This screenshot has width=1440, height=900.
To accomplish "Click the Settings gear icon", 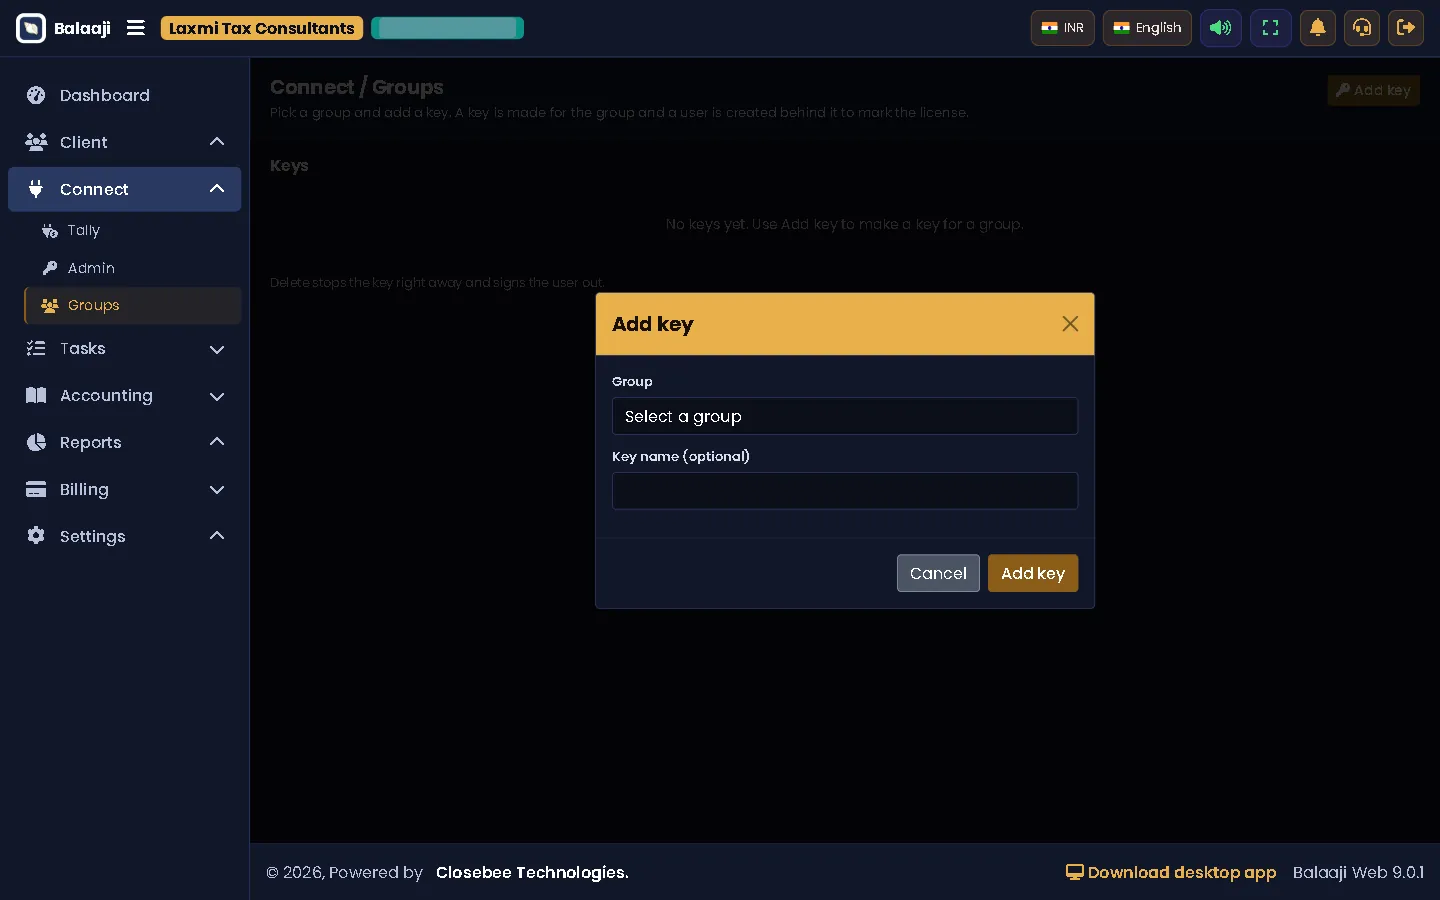I will pos(36,536).
